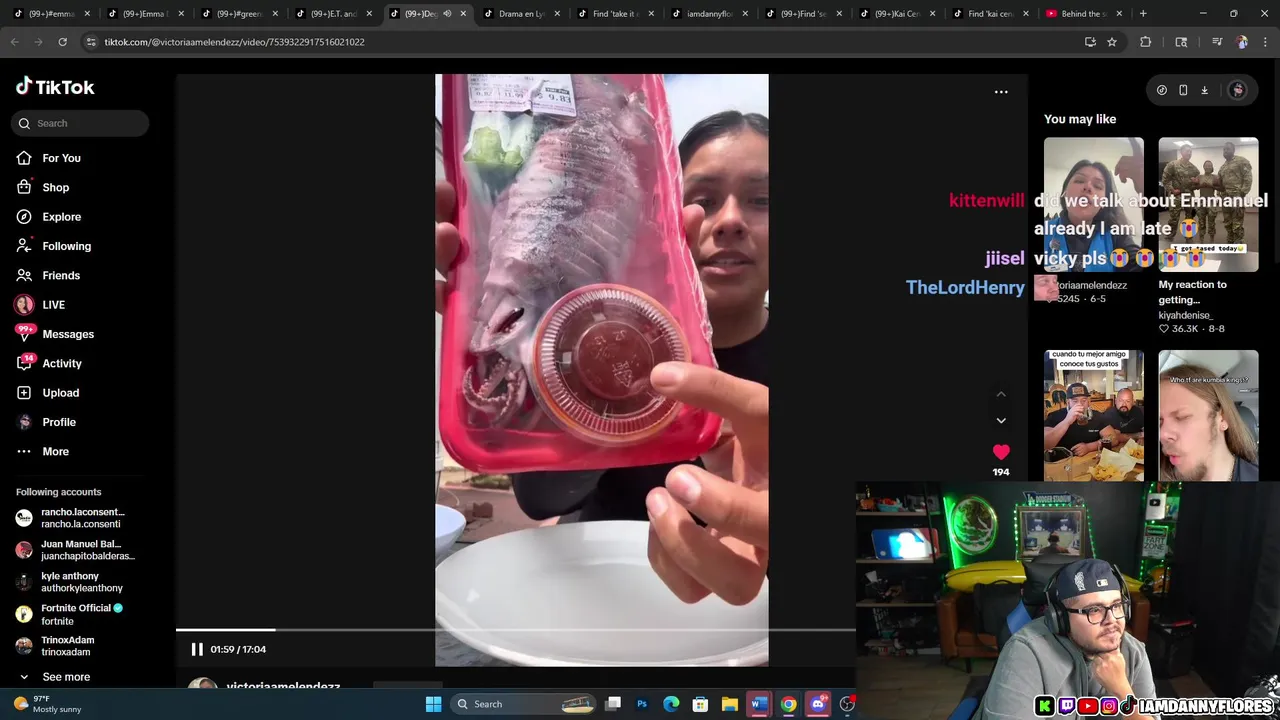Viewport: 1280px width, 720px height.
Task: Open Word from the taskbar
Action: click(x=759, y=704)
